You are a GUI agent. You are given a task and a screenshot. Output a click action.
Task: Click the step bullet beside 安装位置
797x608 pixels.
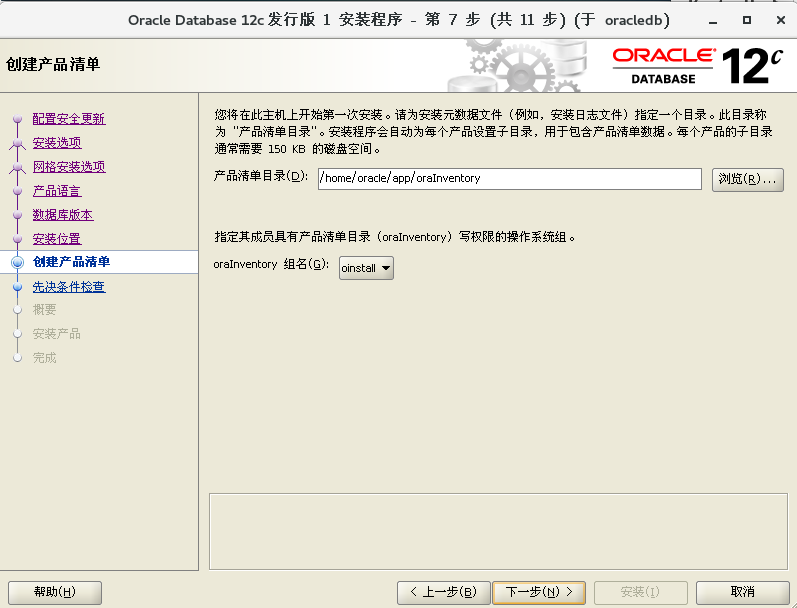(18, 239)
